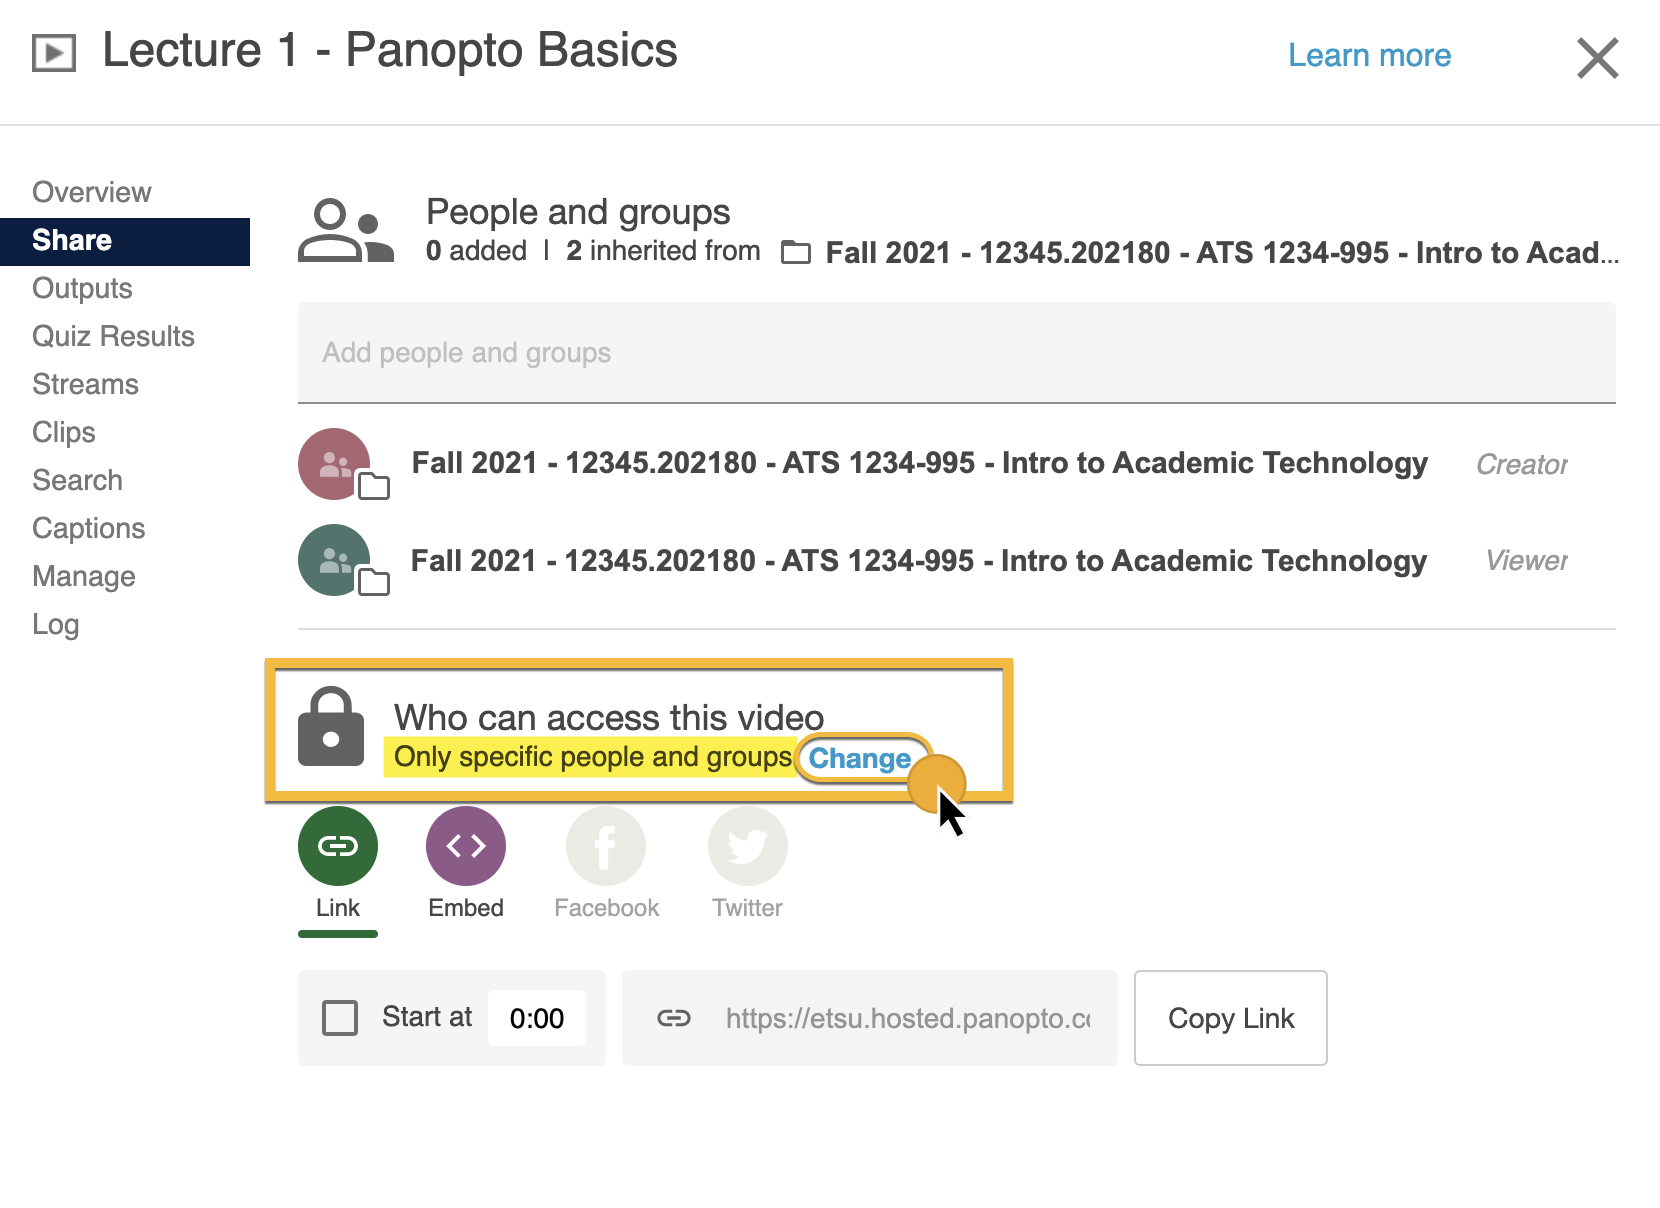
Task: Open Quiz Results section
Action: point(113,336)
